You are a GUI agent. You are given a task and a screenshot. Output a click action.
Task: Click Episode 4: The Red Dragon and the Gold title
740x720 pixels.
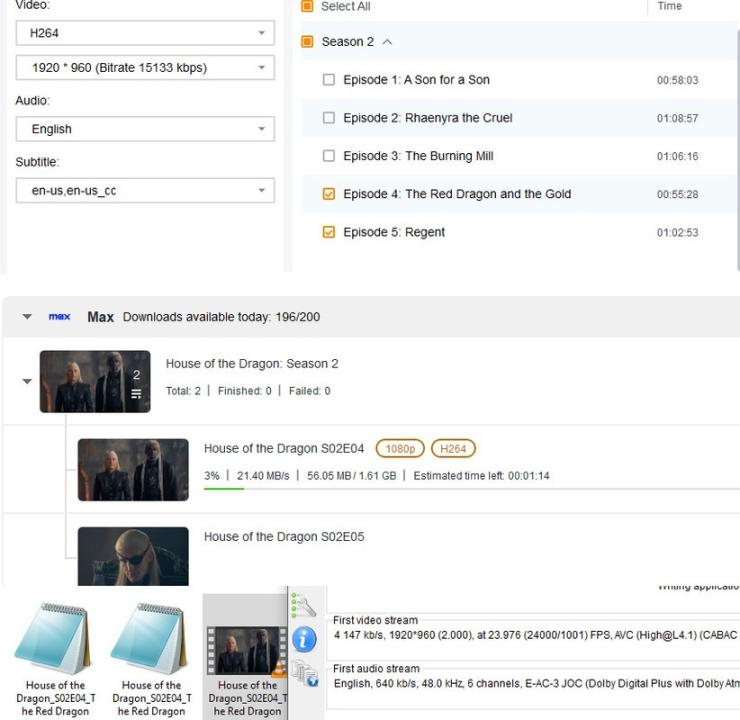(457, 194)
